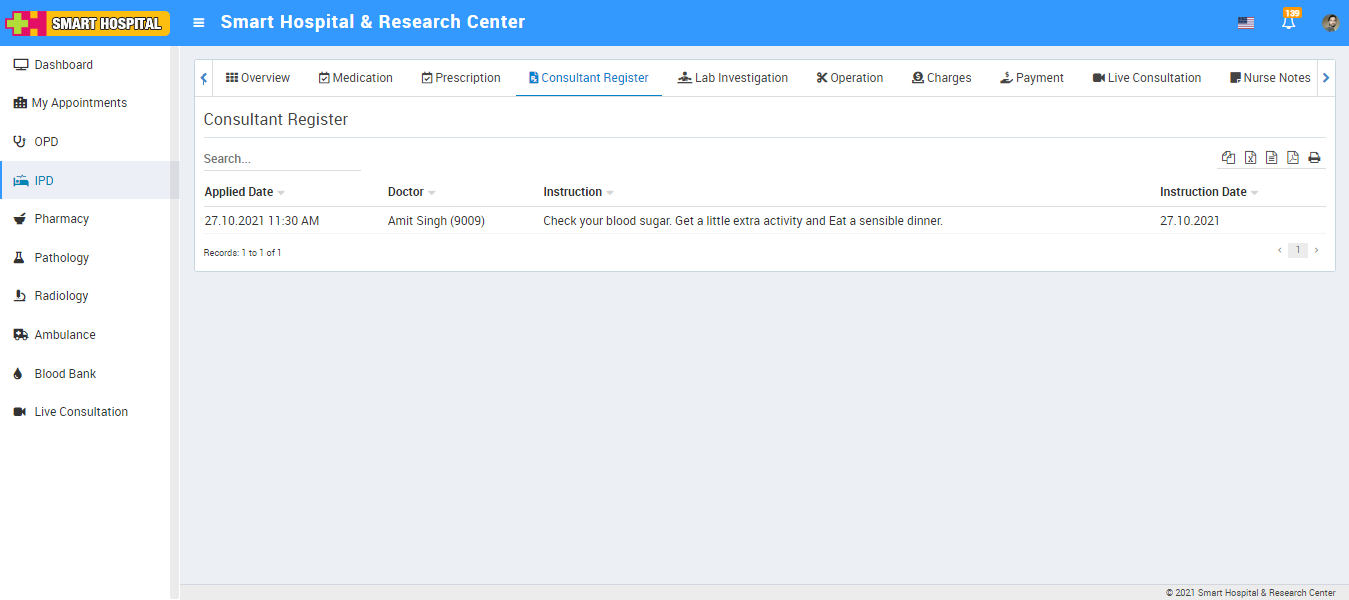Sort by Instruction column header
The image size is (1349, 600).
pos(573,192)
